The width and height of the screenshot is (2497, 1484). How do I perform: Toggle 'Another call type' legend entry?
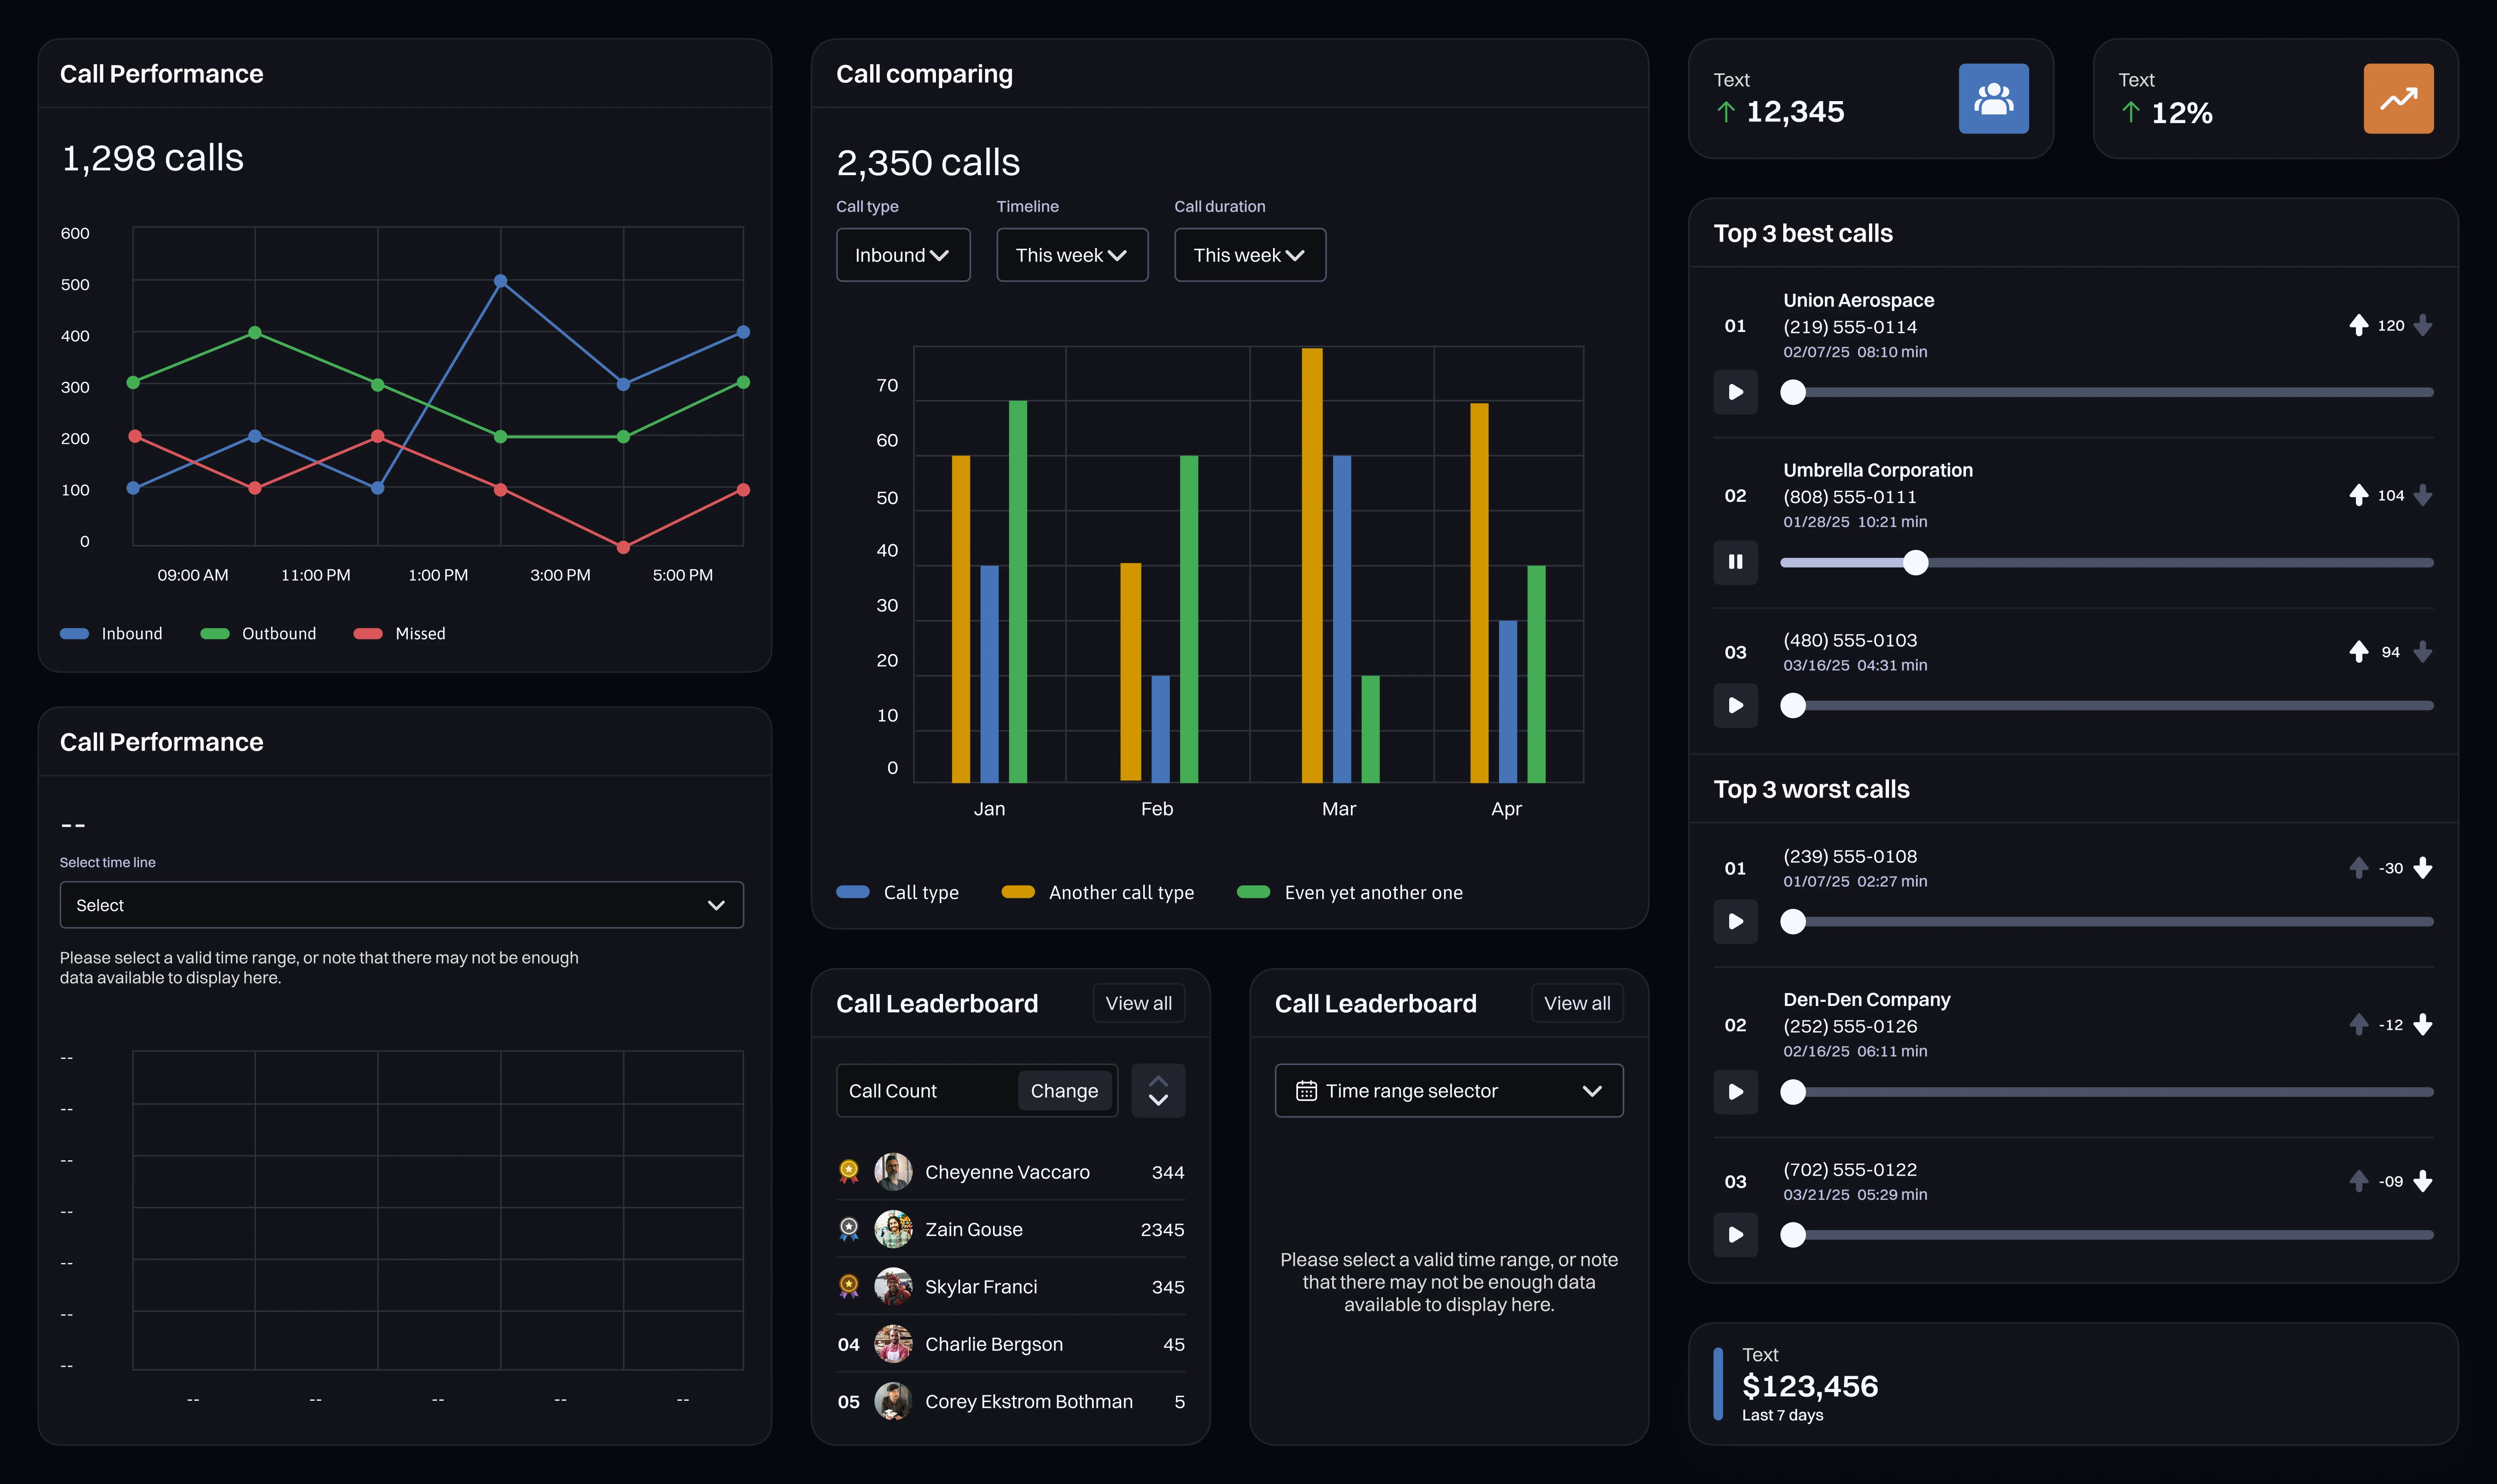point(1098,892)
